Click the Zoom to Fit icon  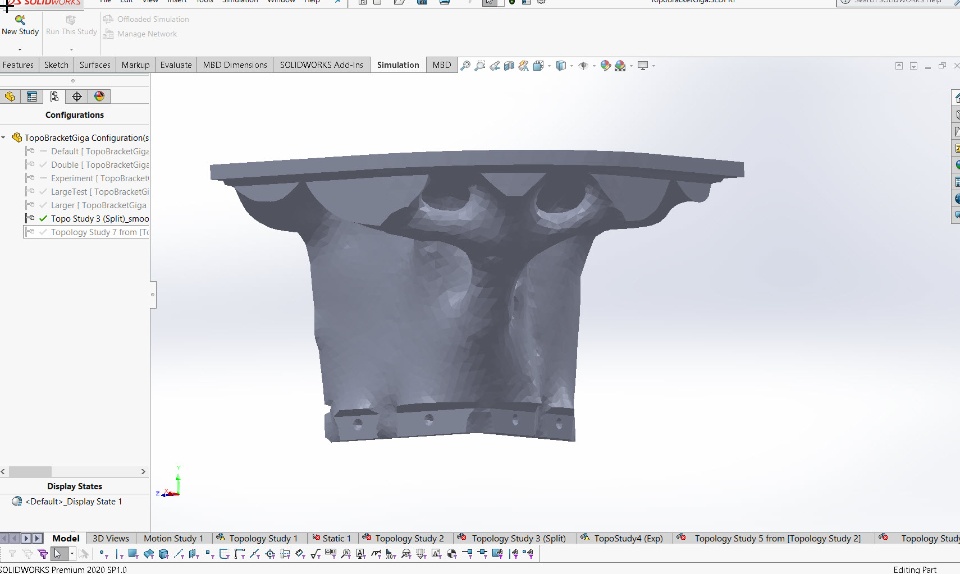pos(465,65)
